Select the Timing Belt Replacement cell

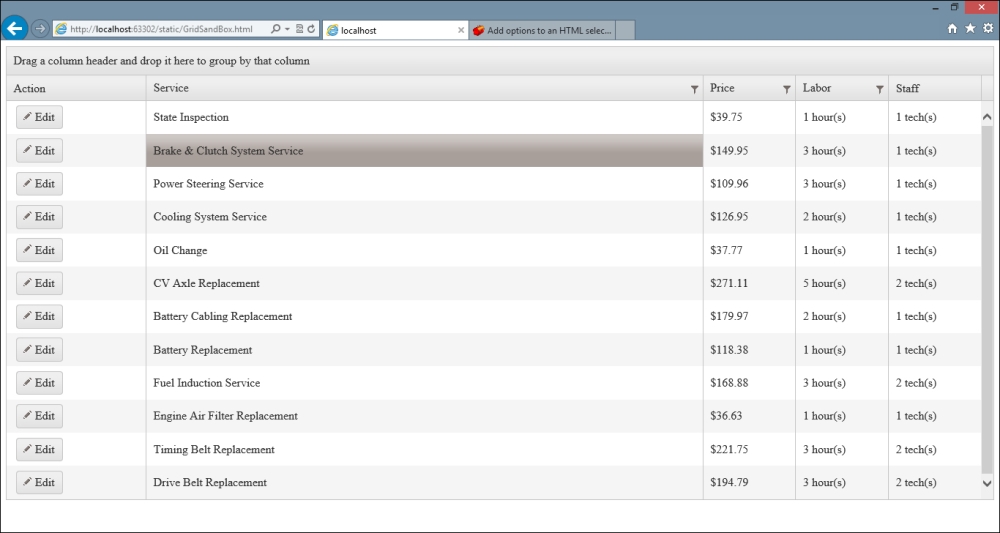point(425,449)
